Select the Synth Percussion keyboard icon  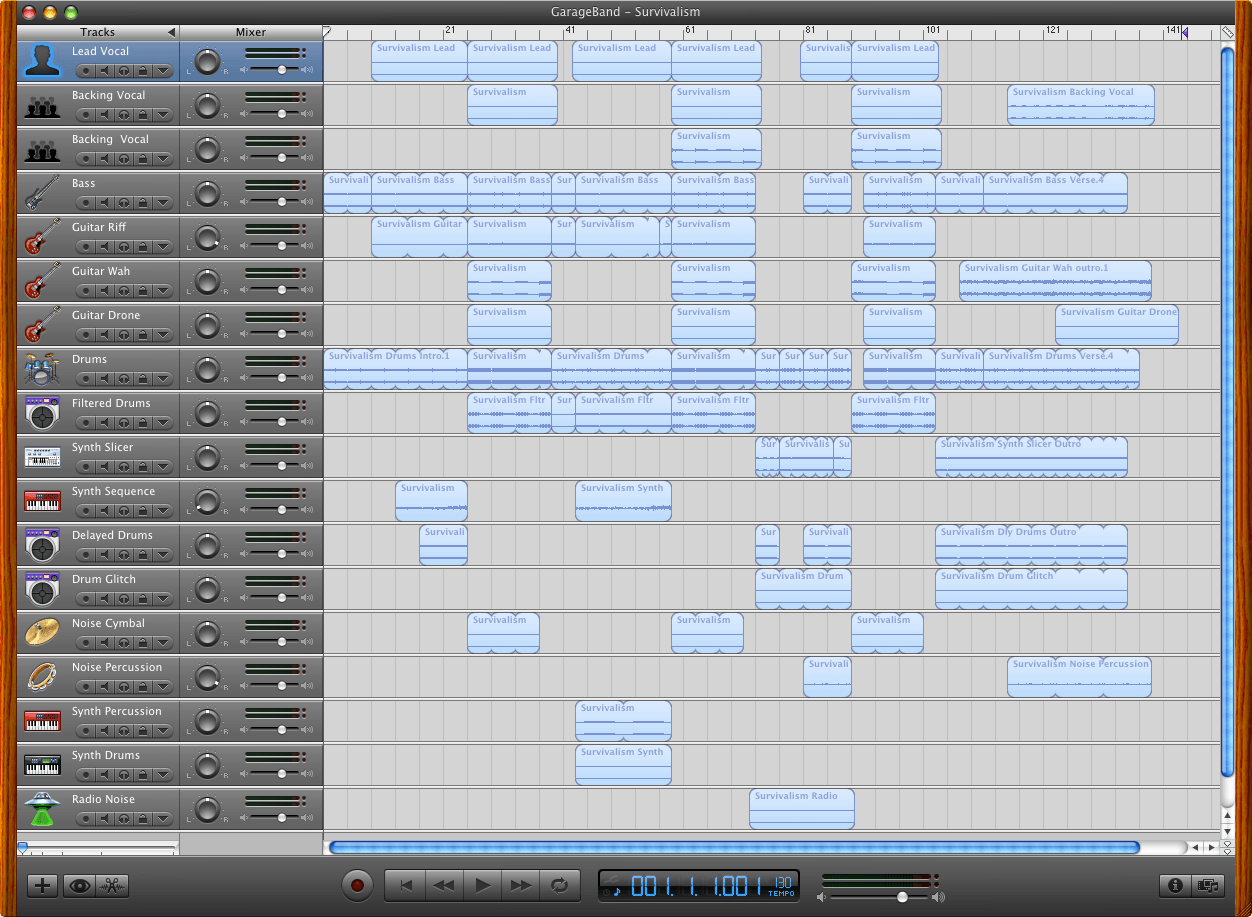[x=41, y=721]
